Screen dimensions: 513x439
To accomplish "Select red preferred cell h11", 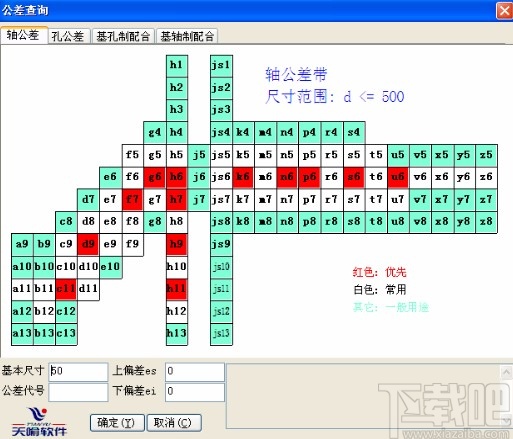I will point(177,289).
